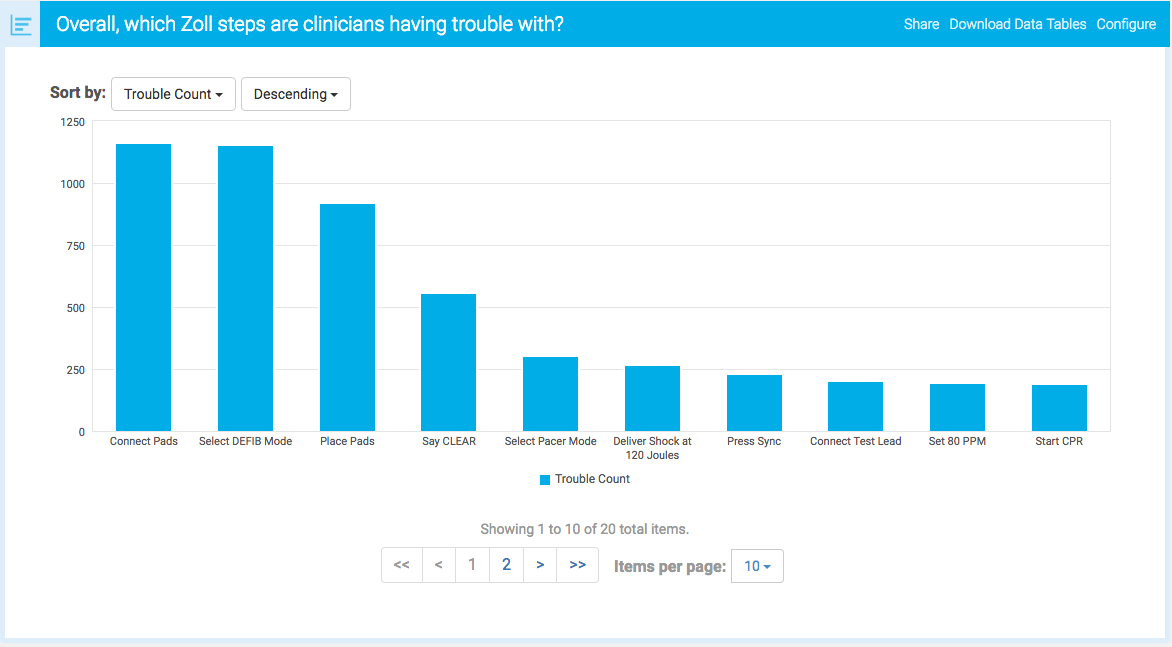Click the Deliver Shock at 120 Joules bar
This screenshot has width=1172, height=647.
pyautogui.click(x=653, y=398)
